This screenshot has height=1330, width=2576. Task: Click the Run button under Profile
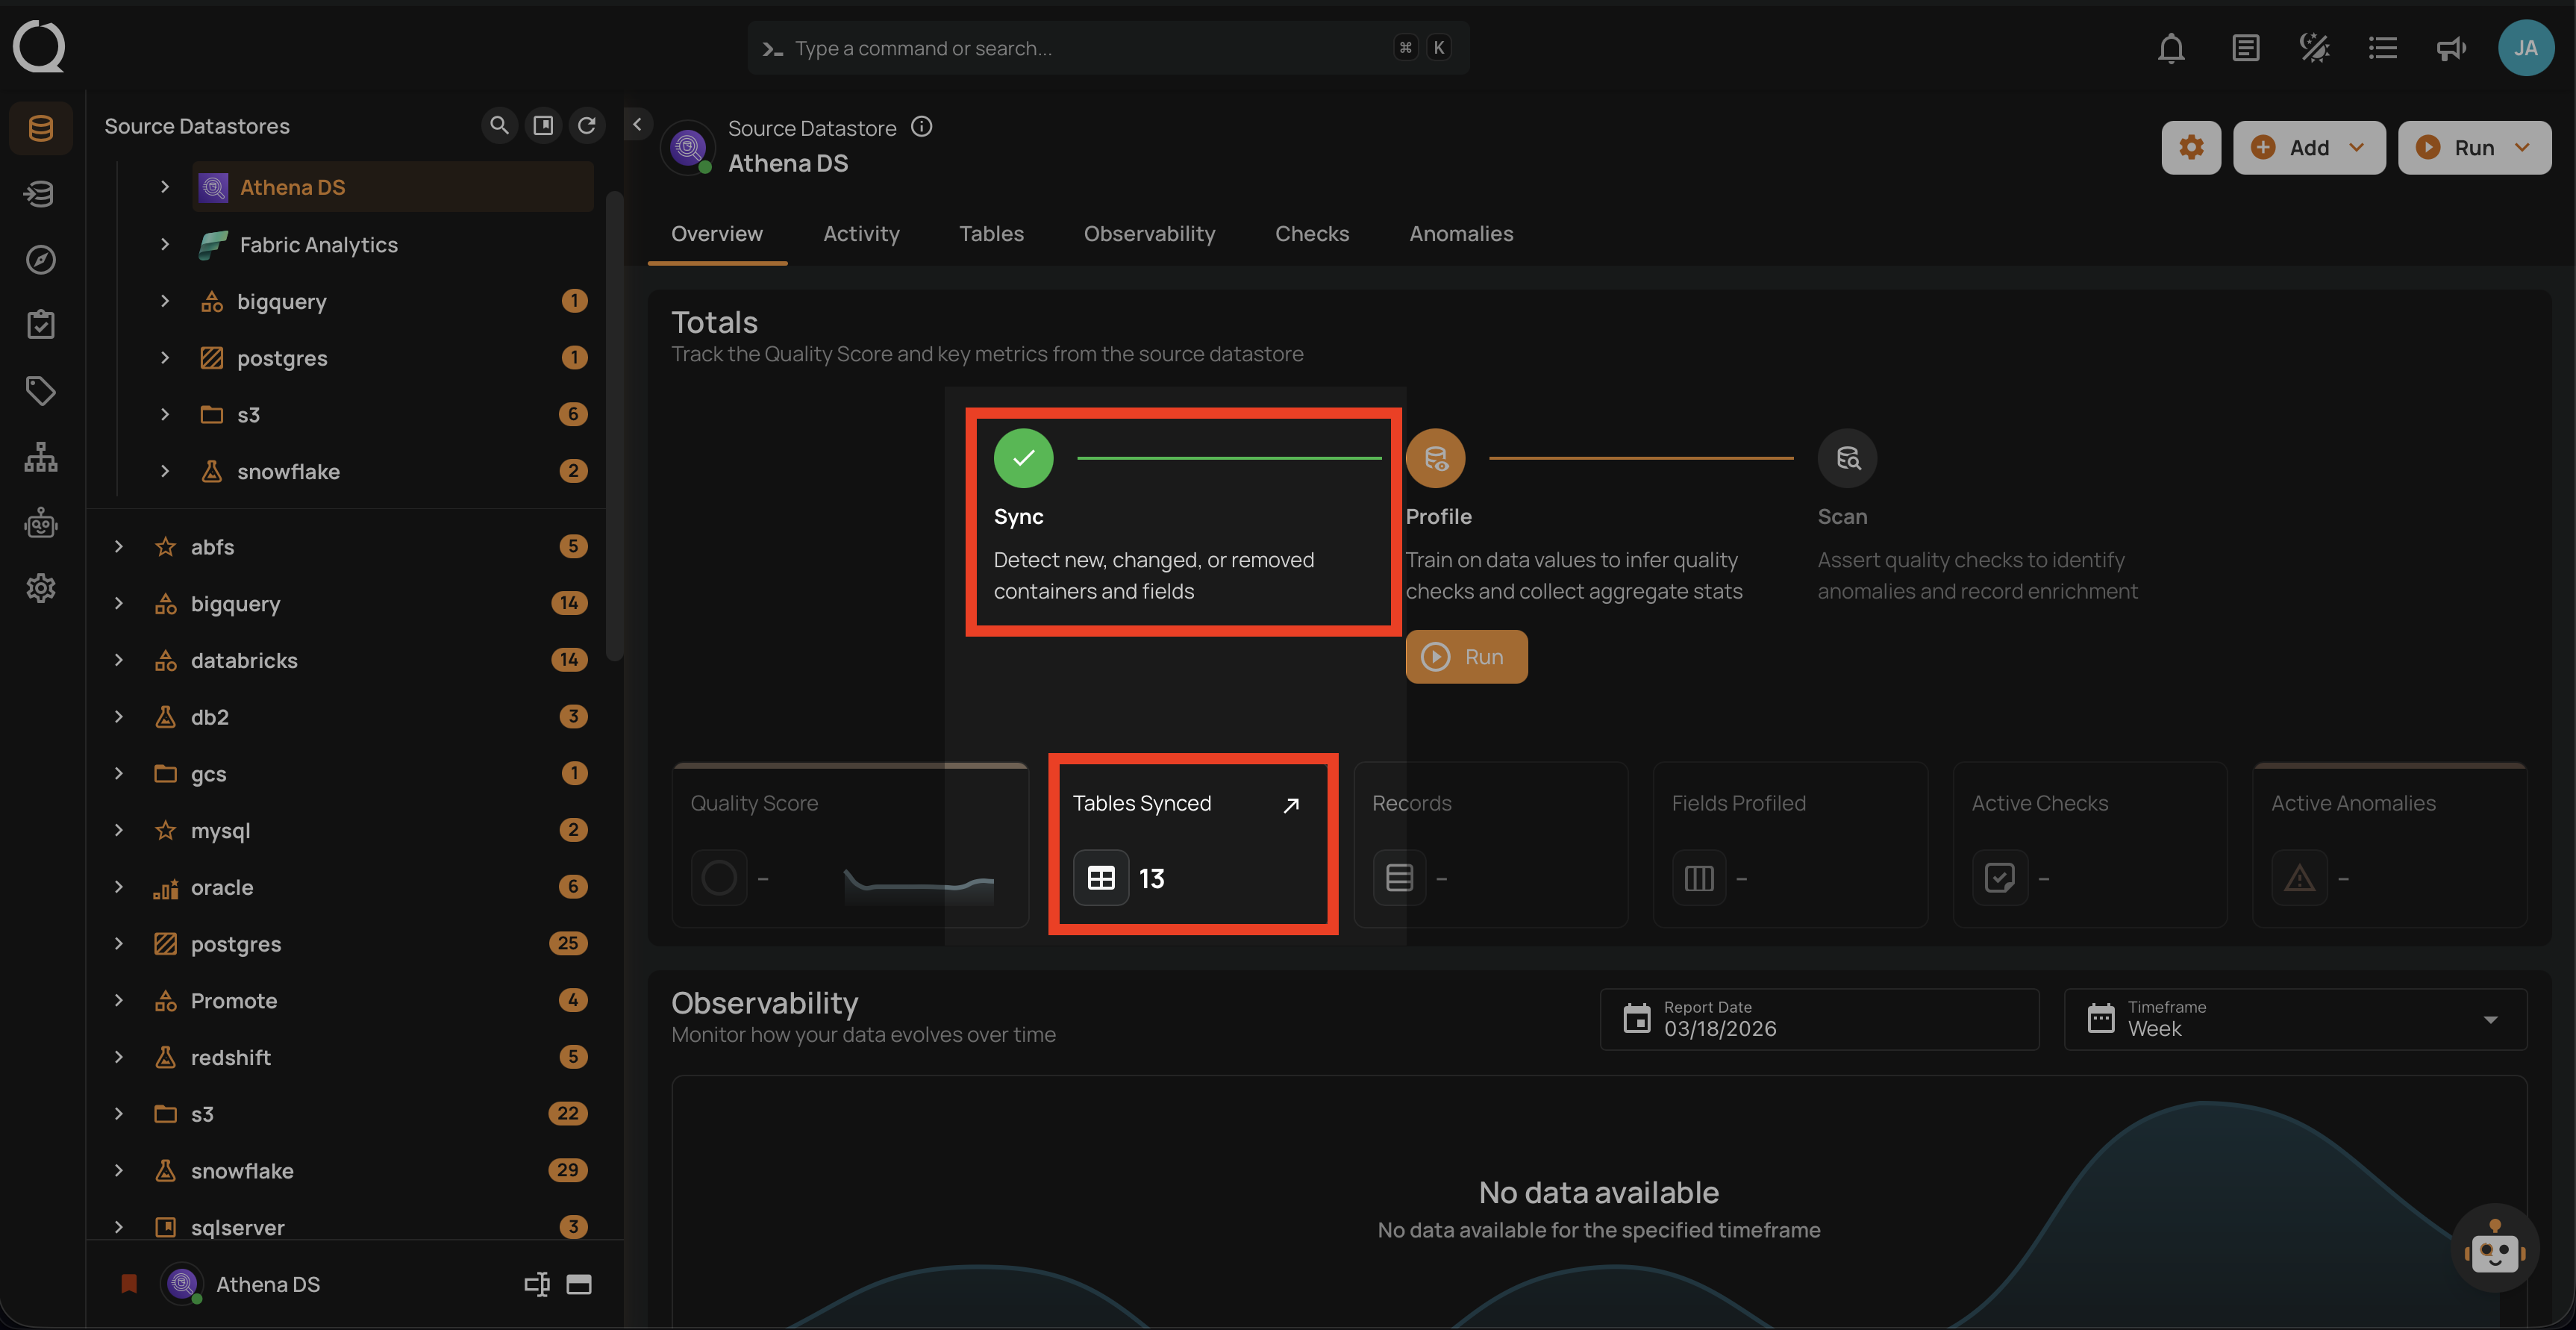point(1466,656)
